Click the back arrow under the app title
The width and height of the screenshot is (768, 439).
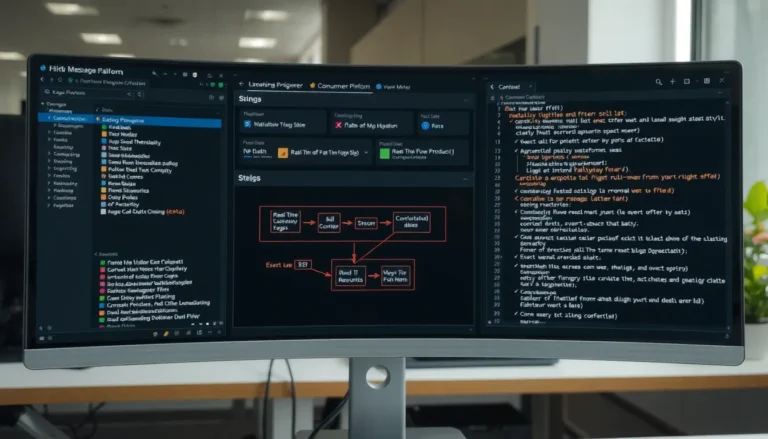tap(42, 80)
